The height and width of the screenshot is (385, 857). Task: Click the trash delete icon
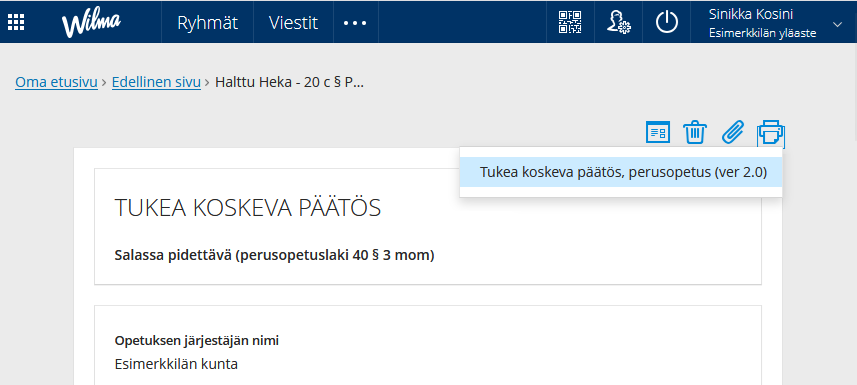(x=695, y=132)
